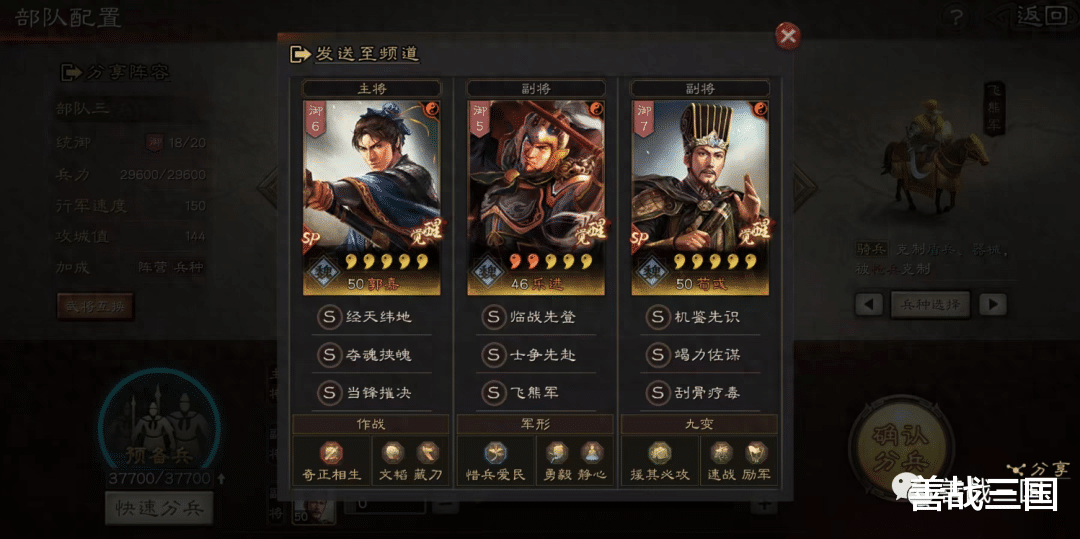Confirm allocation with 确认分兵 button
This screenshot has height=539, width=1080.
point(901,449)
